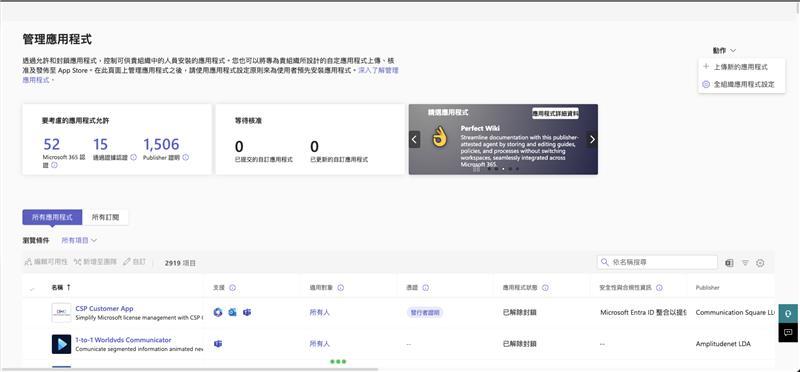Screen dimensions: 800x372
Task: Click the Publisher column header
Action: click(707, 288)
